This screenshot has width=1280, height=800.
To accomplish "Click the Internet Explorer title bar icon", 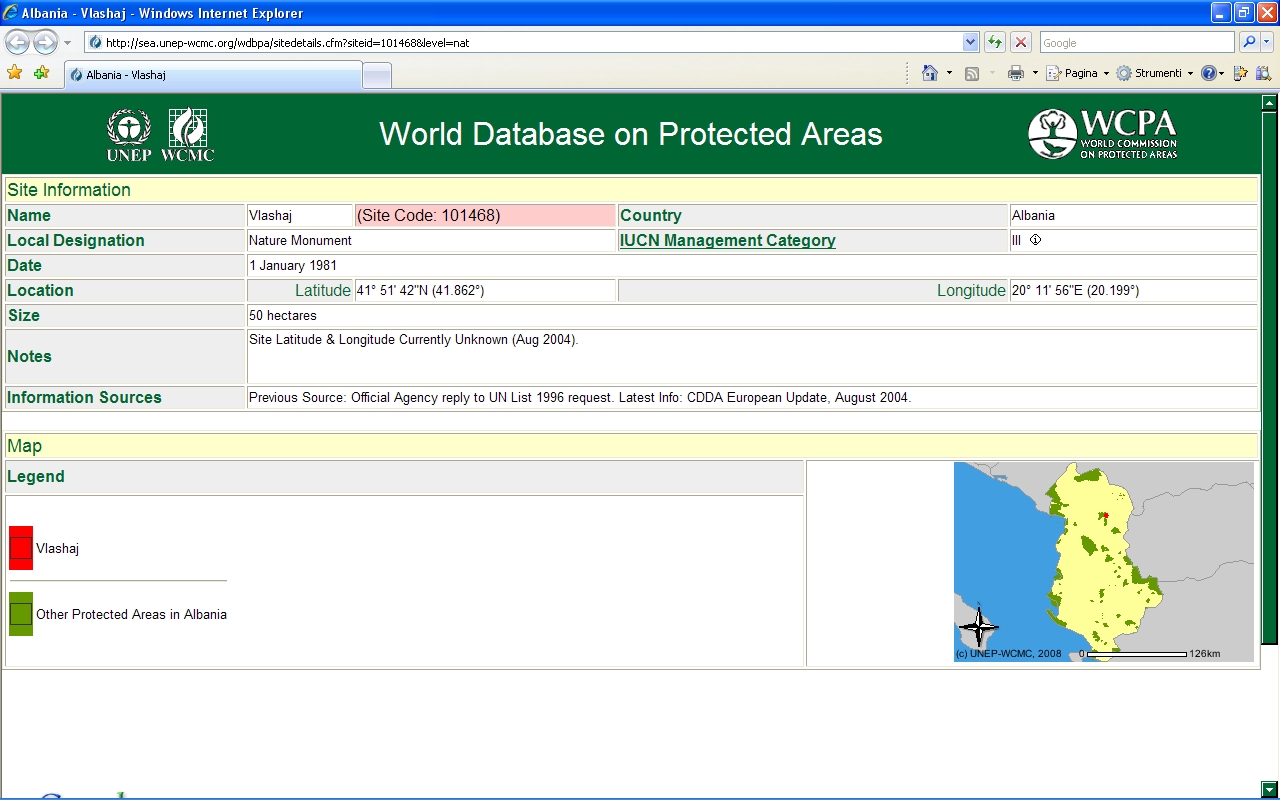I will pos(10,13).
